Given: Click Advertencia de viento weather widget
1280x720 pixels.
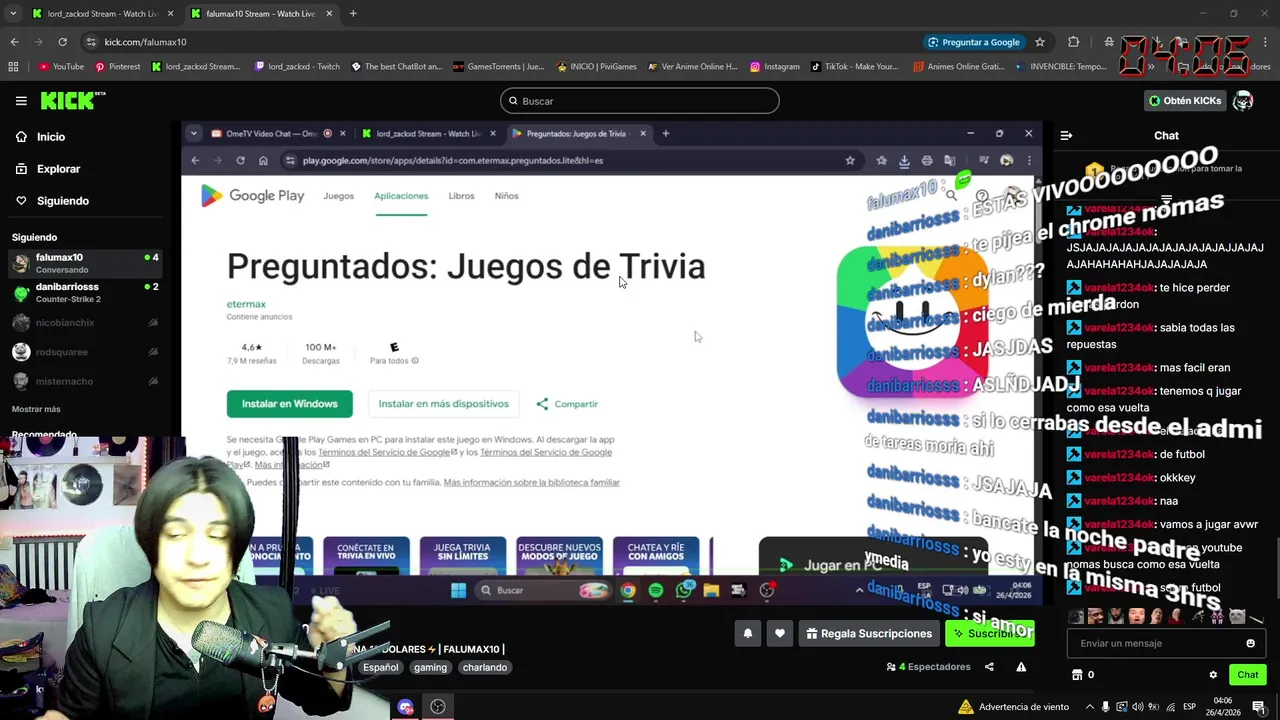Looking at the screenshot, I should pos(1014,707).
